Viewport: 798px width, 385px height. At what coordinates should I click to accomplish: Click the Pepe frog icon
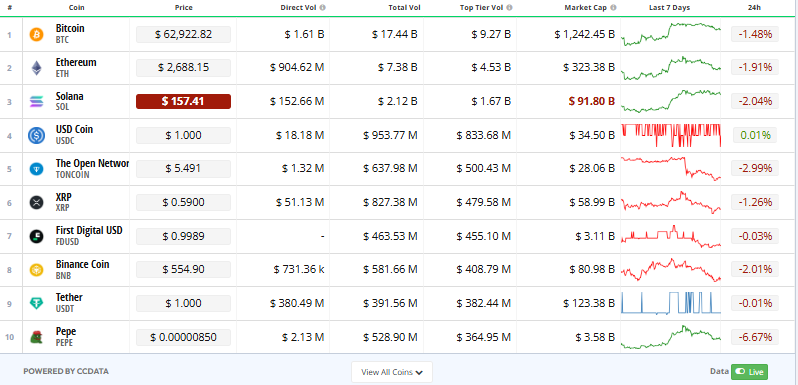pyautogui.click(x=37, y=337)
